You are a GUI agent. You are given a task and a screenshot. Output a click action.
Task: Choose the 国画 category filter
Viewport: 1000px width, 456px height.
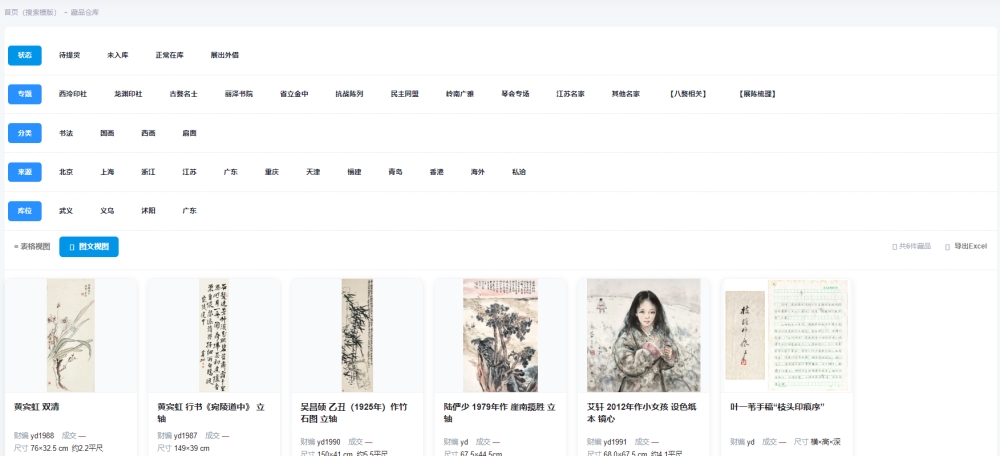[107, 133]
